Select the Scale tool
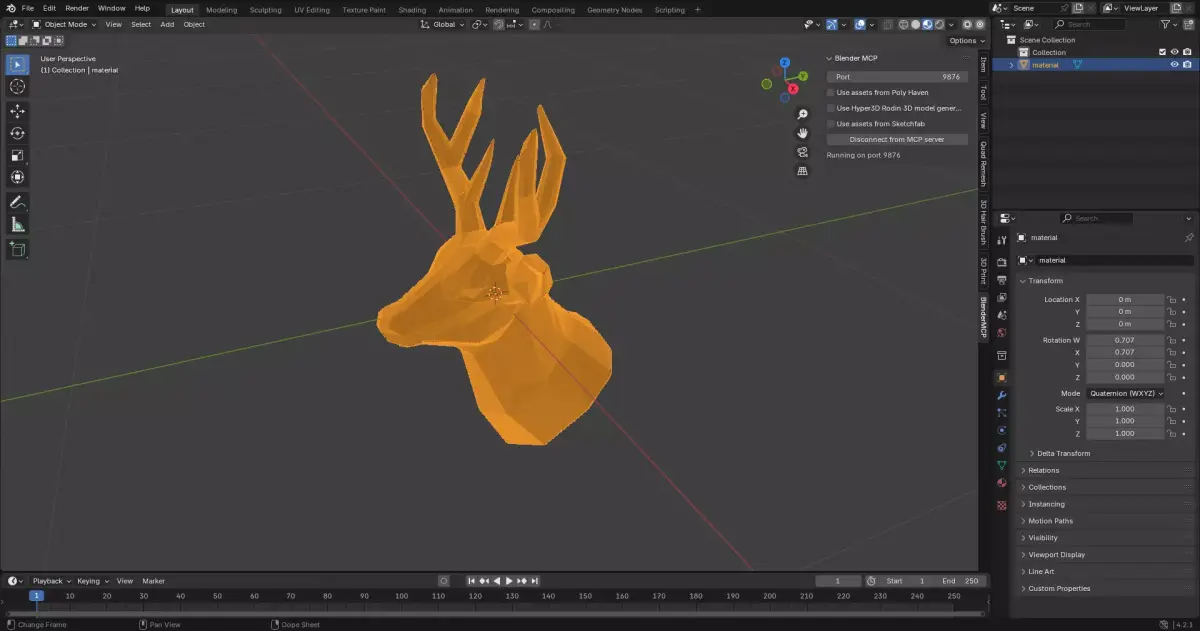This screenshot has height=631, width=1200. [x=17, y=155]
